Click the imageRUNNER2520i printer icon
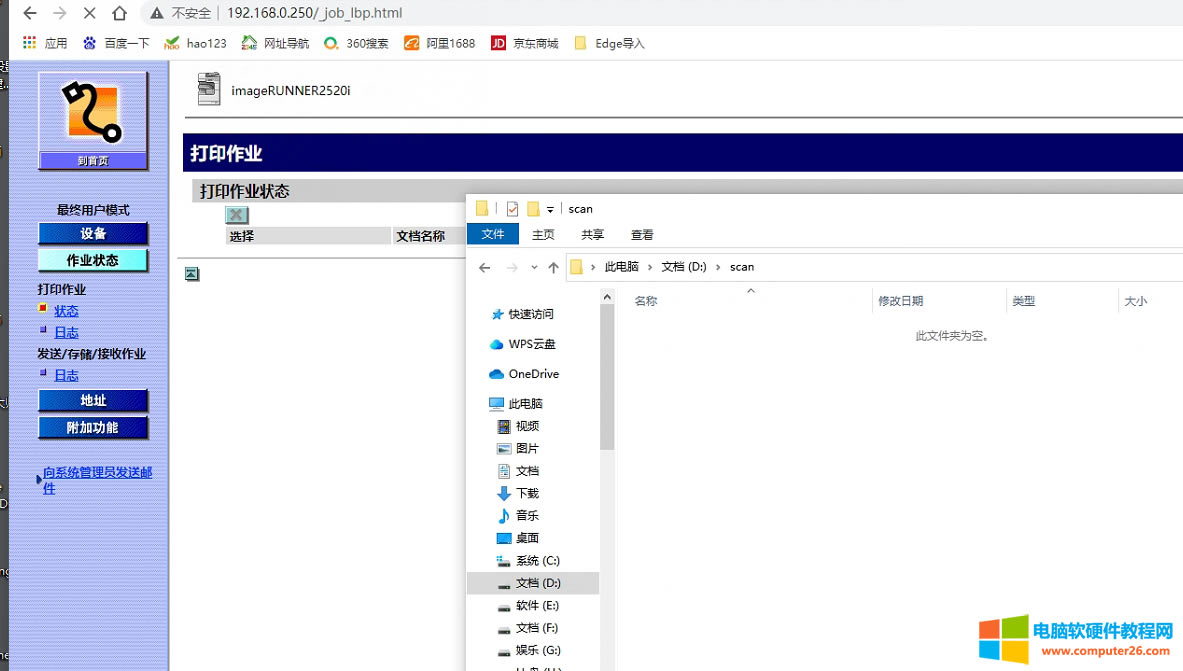1183x671 pixels. (209, 89)
